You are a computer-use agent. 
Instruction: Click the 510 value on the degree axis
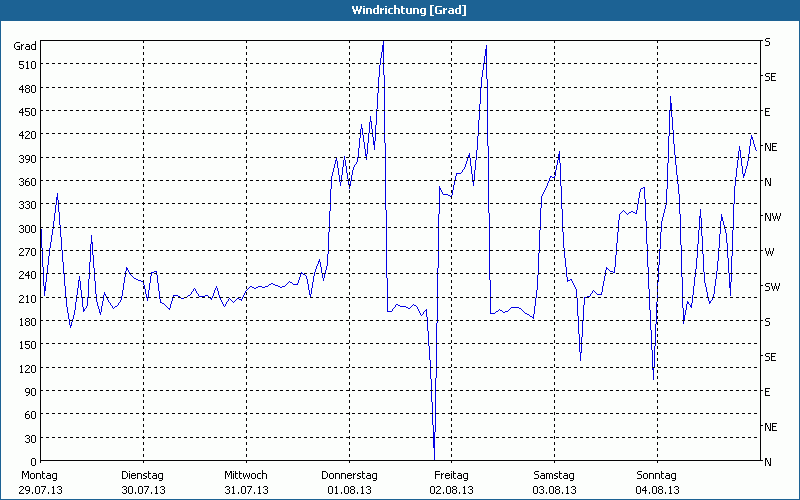[x=27, y=65]
